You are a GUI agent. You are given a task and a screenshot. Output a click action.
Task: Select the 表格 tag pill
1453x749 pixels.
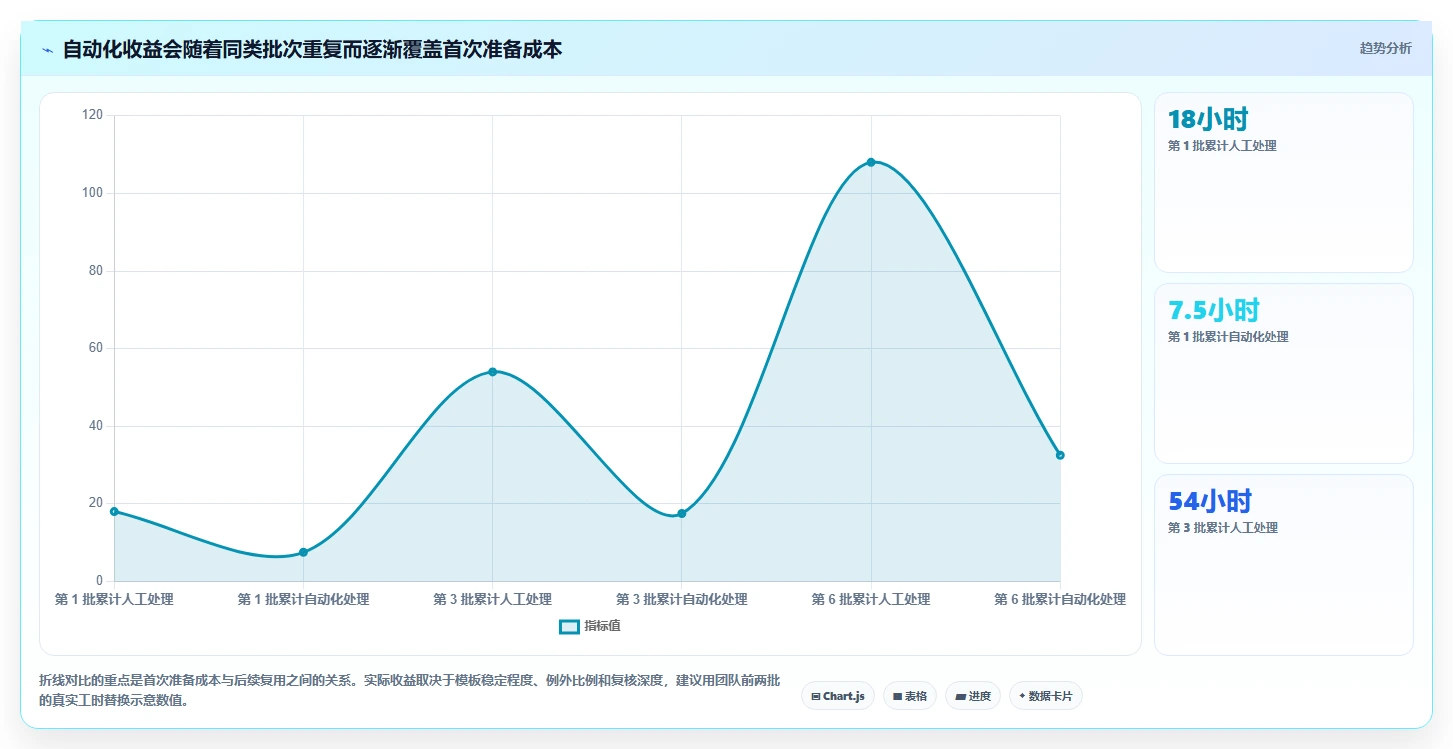910,696
